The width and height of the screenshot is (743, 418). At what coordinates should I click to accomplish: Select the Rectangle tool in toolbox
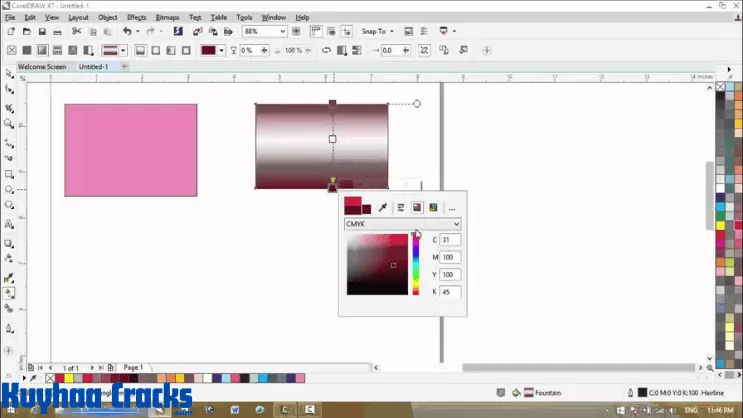9,174
